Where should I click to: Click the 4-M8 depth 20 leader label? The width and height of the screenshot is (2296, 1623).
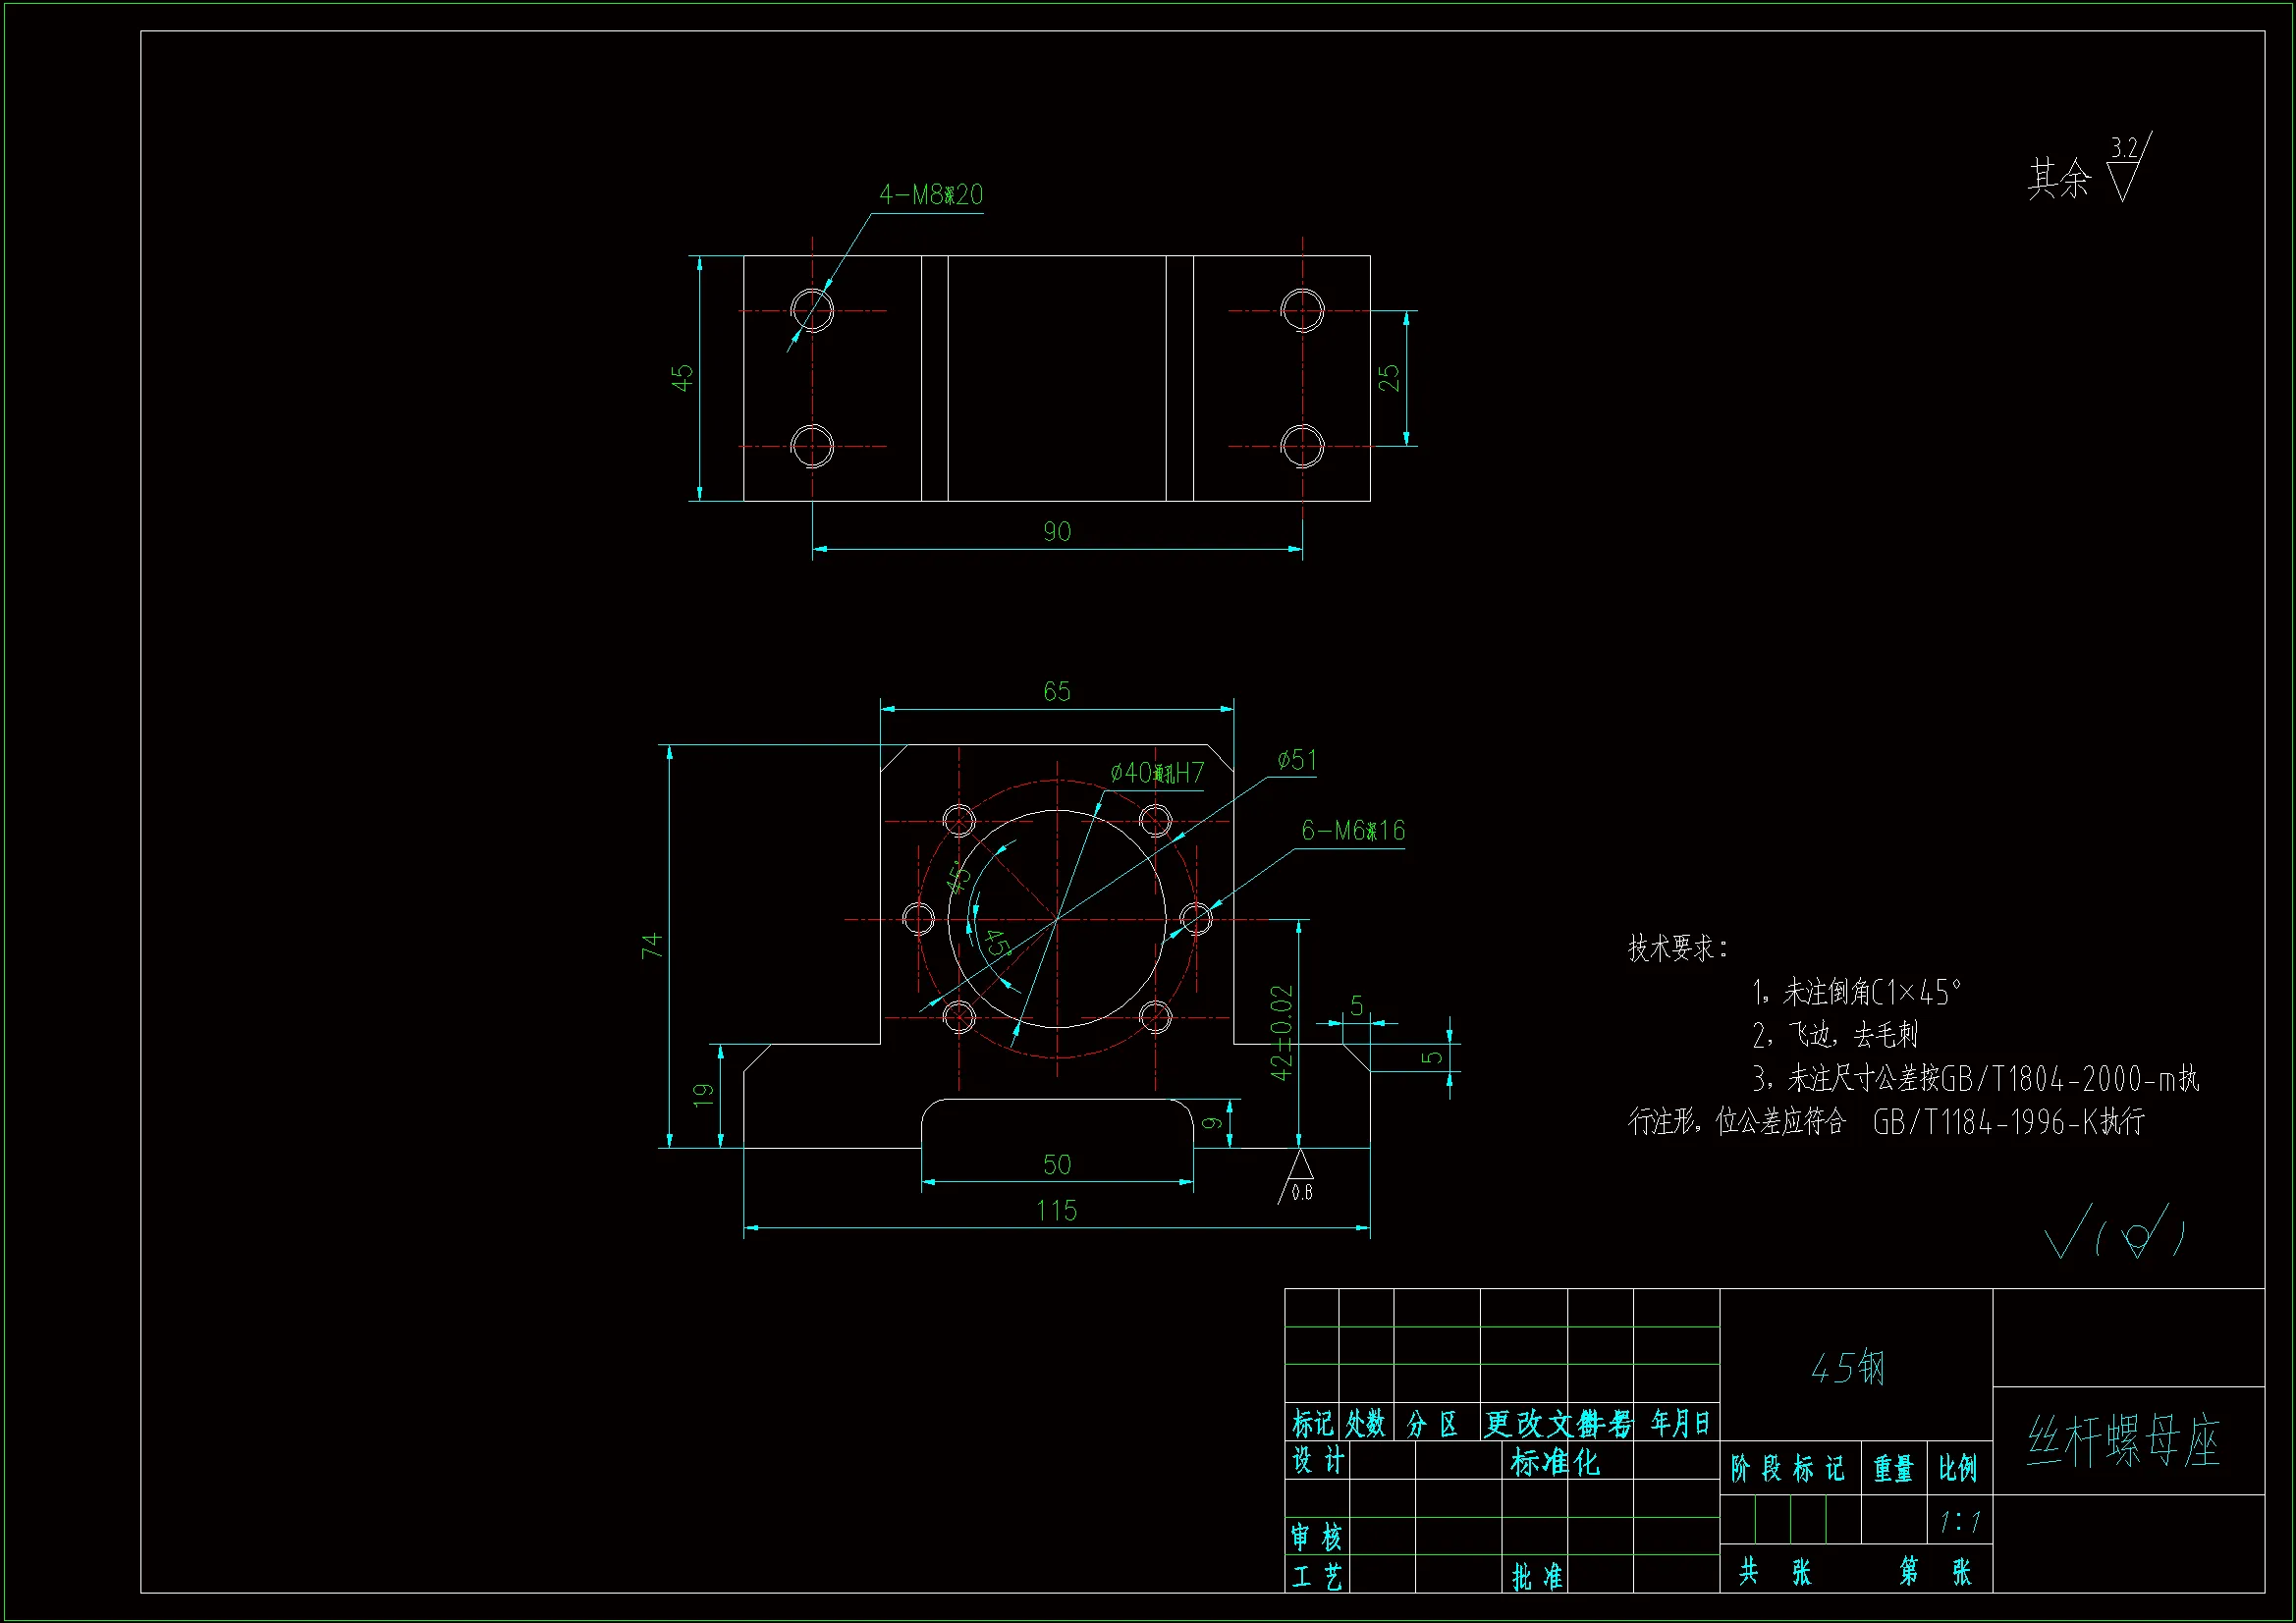pos(930,195)
